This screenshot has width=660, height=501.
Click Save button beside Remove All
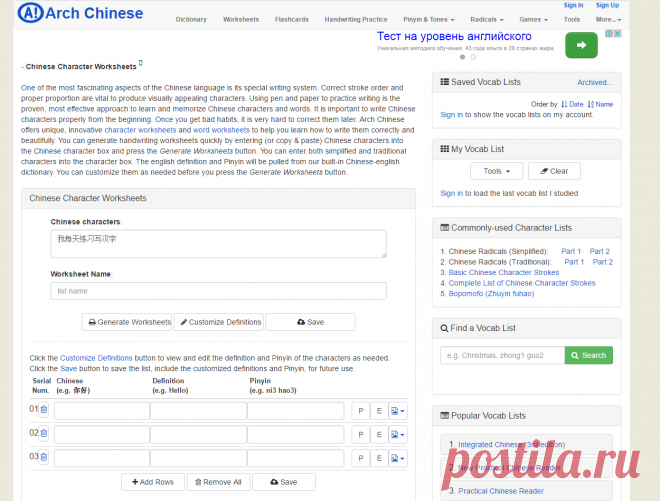coord(284,482)
